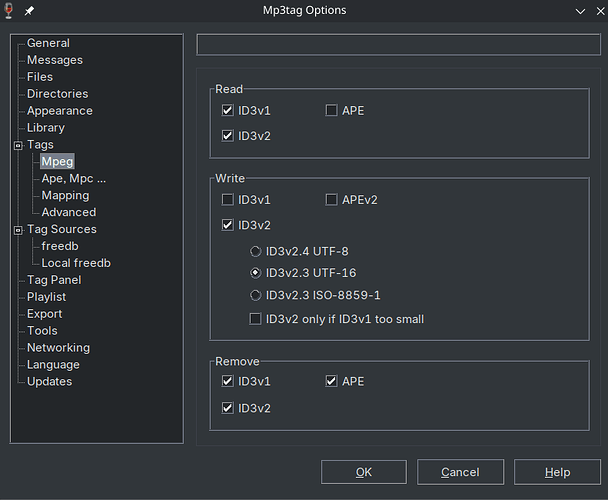
Task: Open the Tools options page
Action: 42,331
